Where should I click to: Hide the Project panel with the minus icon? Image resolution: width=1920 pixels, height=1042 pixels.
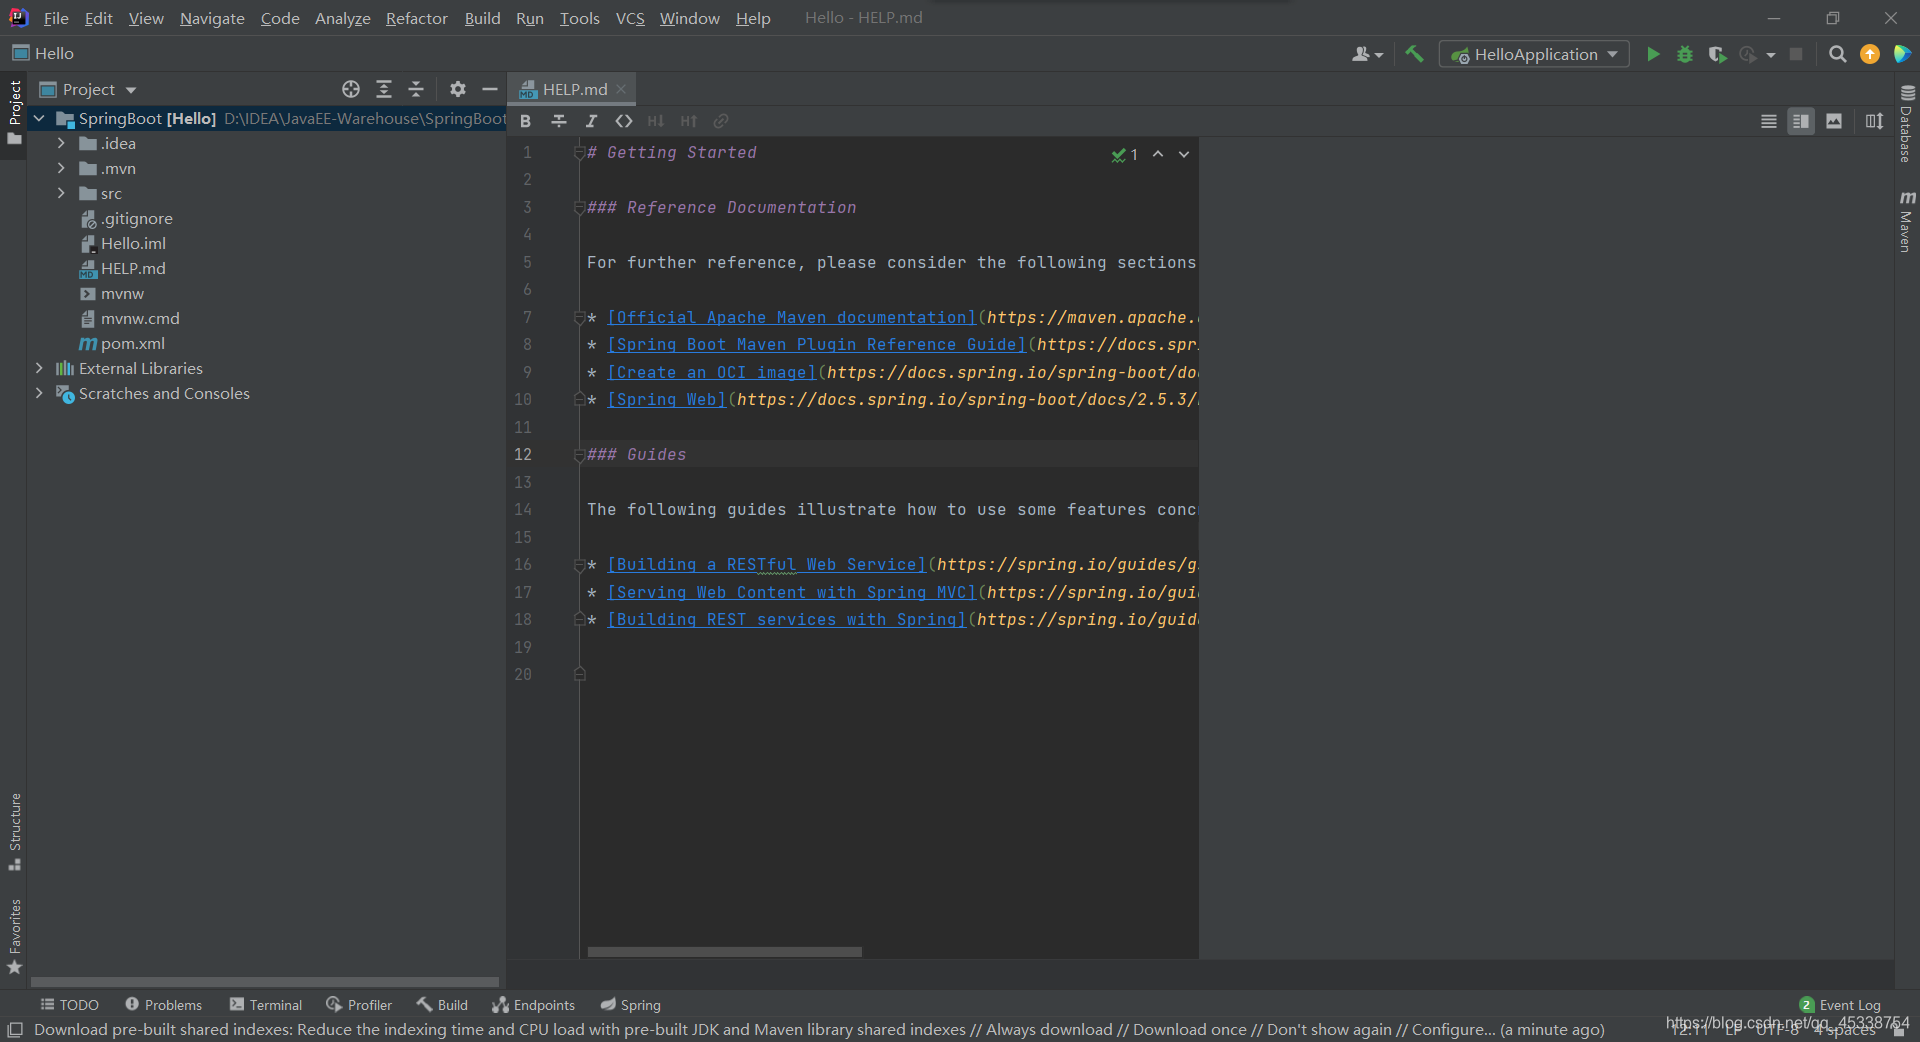pos(490,89)
